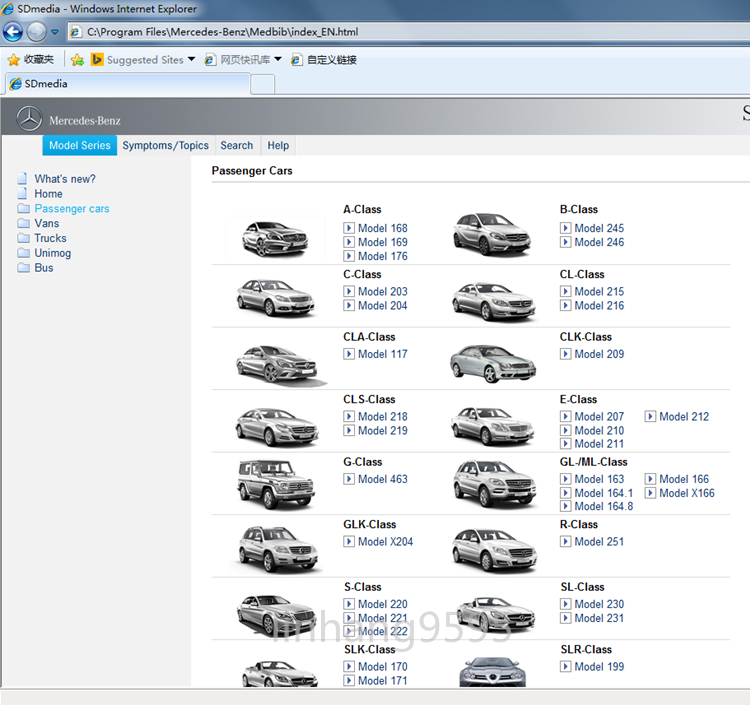Click the CLK-Class car thumbnail

click(x=493, y=364)
